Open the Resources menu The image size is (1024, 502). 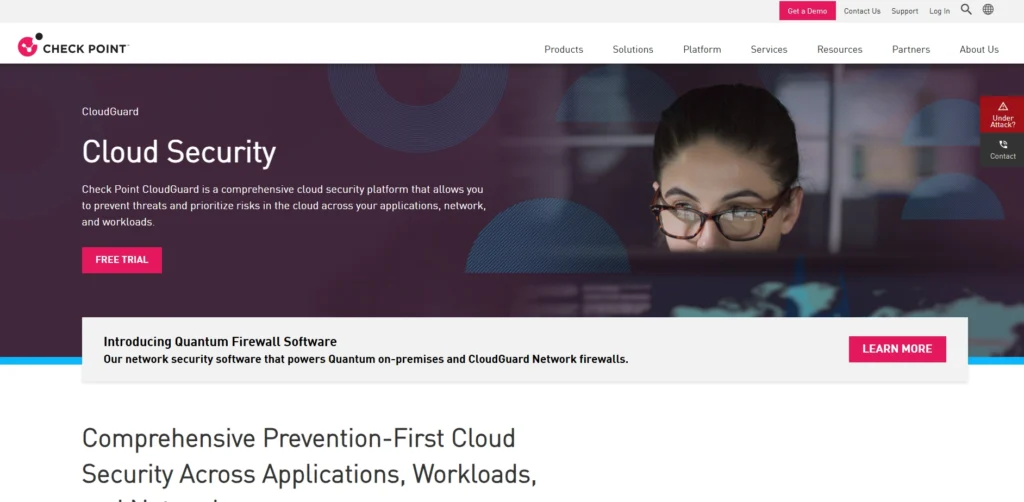click(839, 50)
